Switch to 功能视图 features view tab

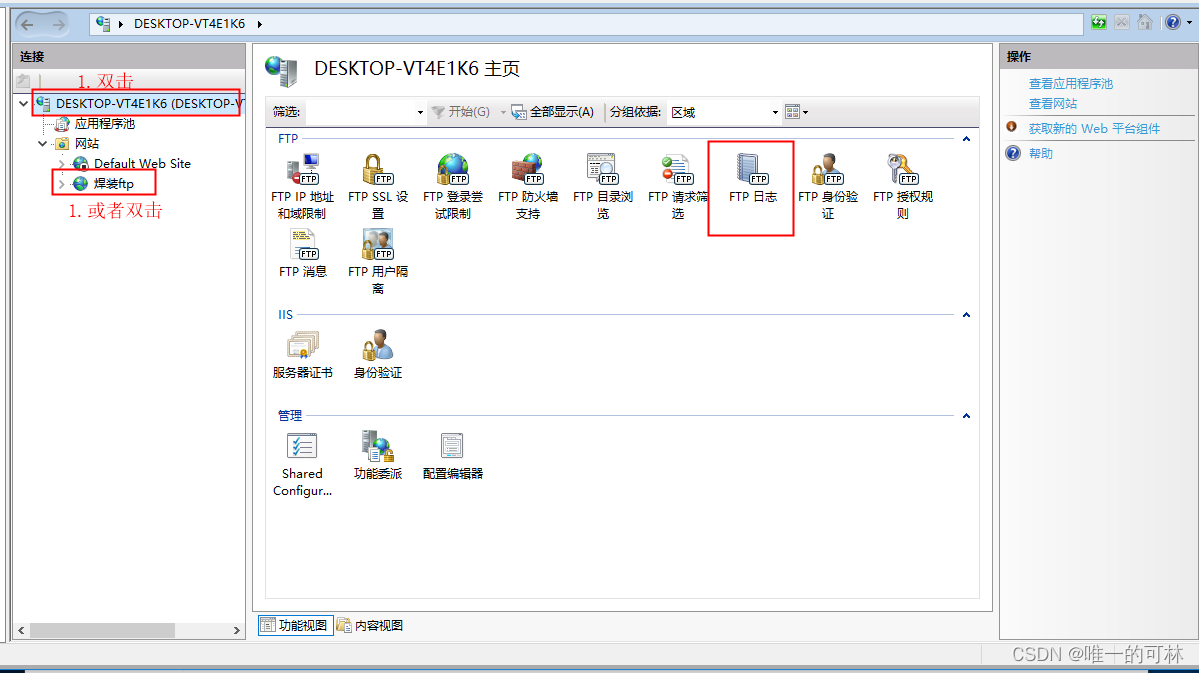(x=295, y=625)
